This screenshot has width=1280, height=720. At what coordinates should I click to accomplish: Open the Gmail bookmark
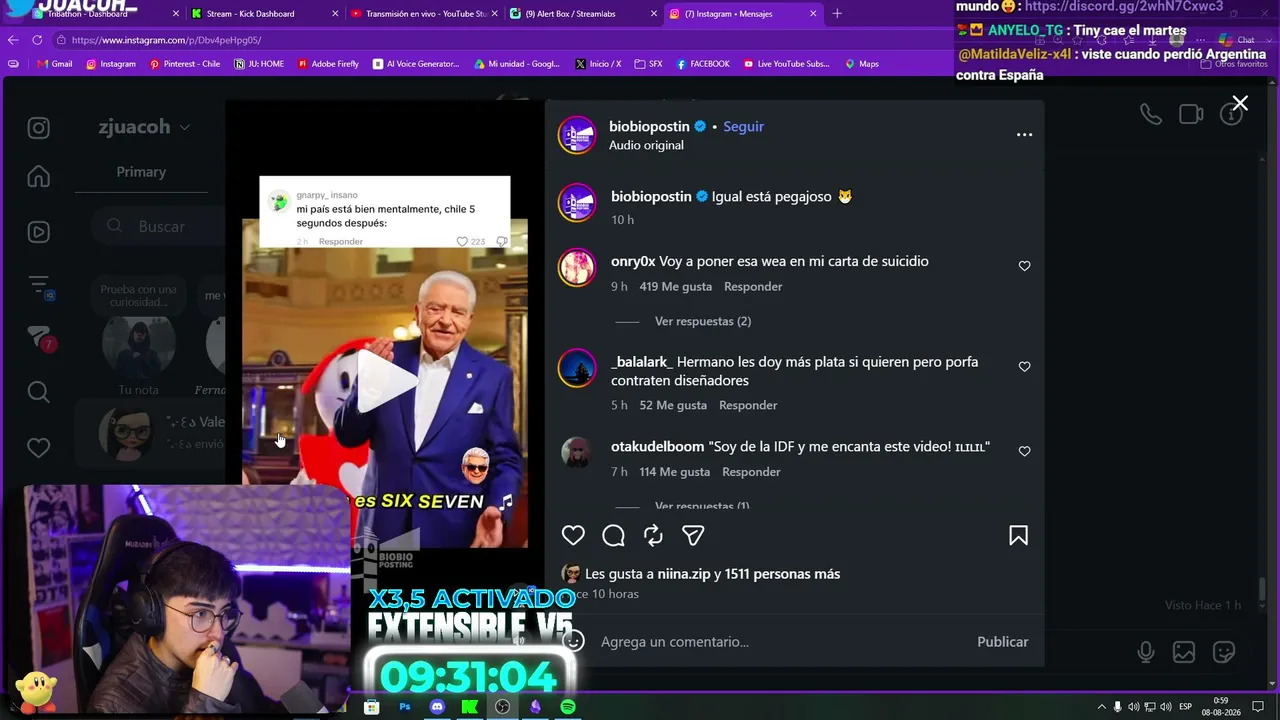point(55,64)
